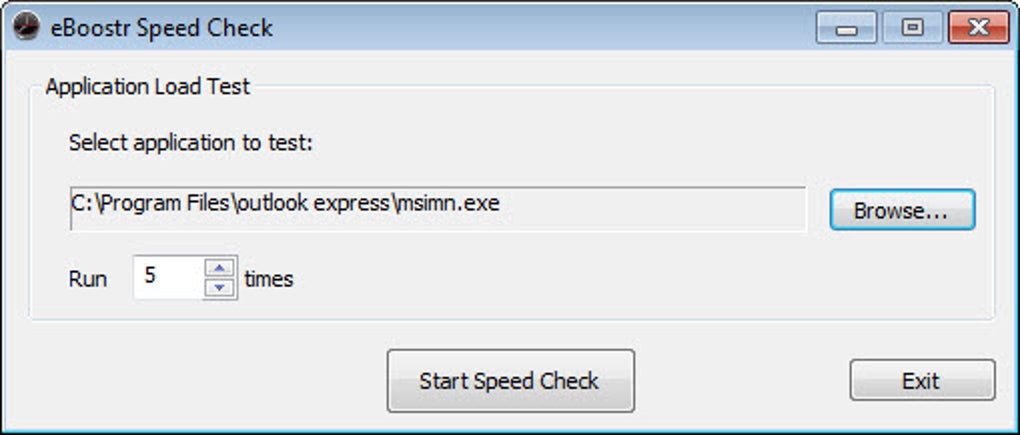
Task: Click into the run count number field
Action: pos(170,277)
